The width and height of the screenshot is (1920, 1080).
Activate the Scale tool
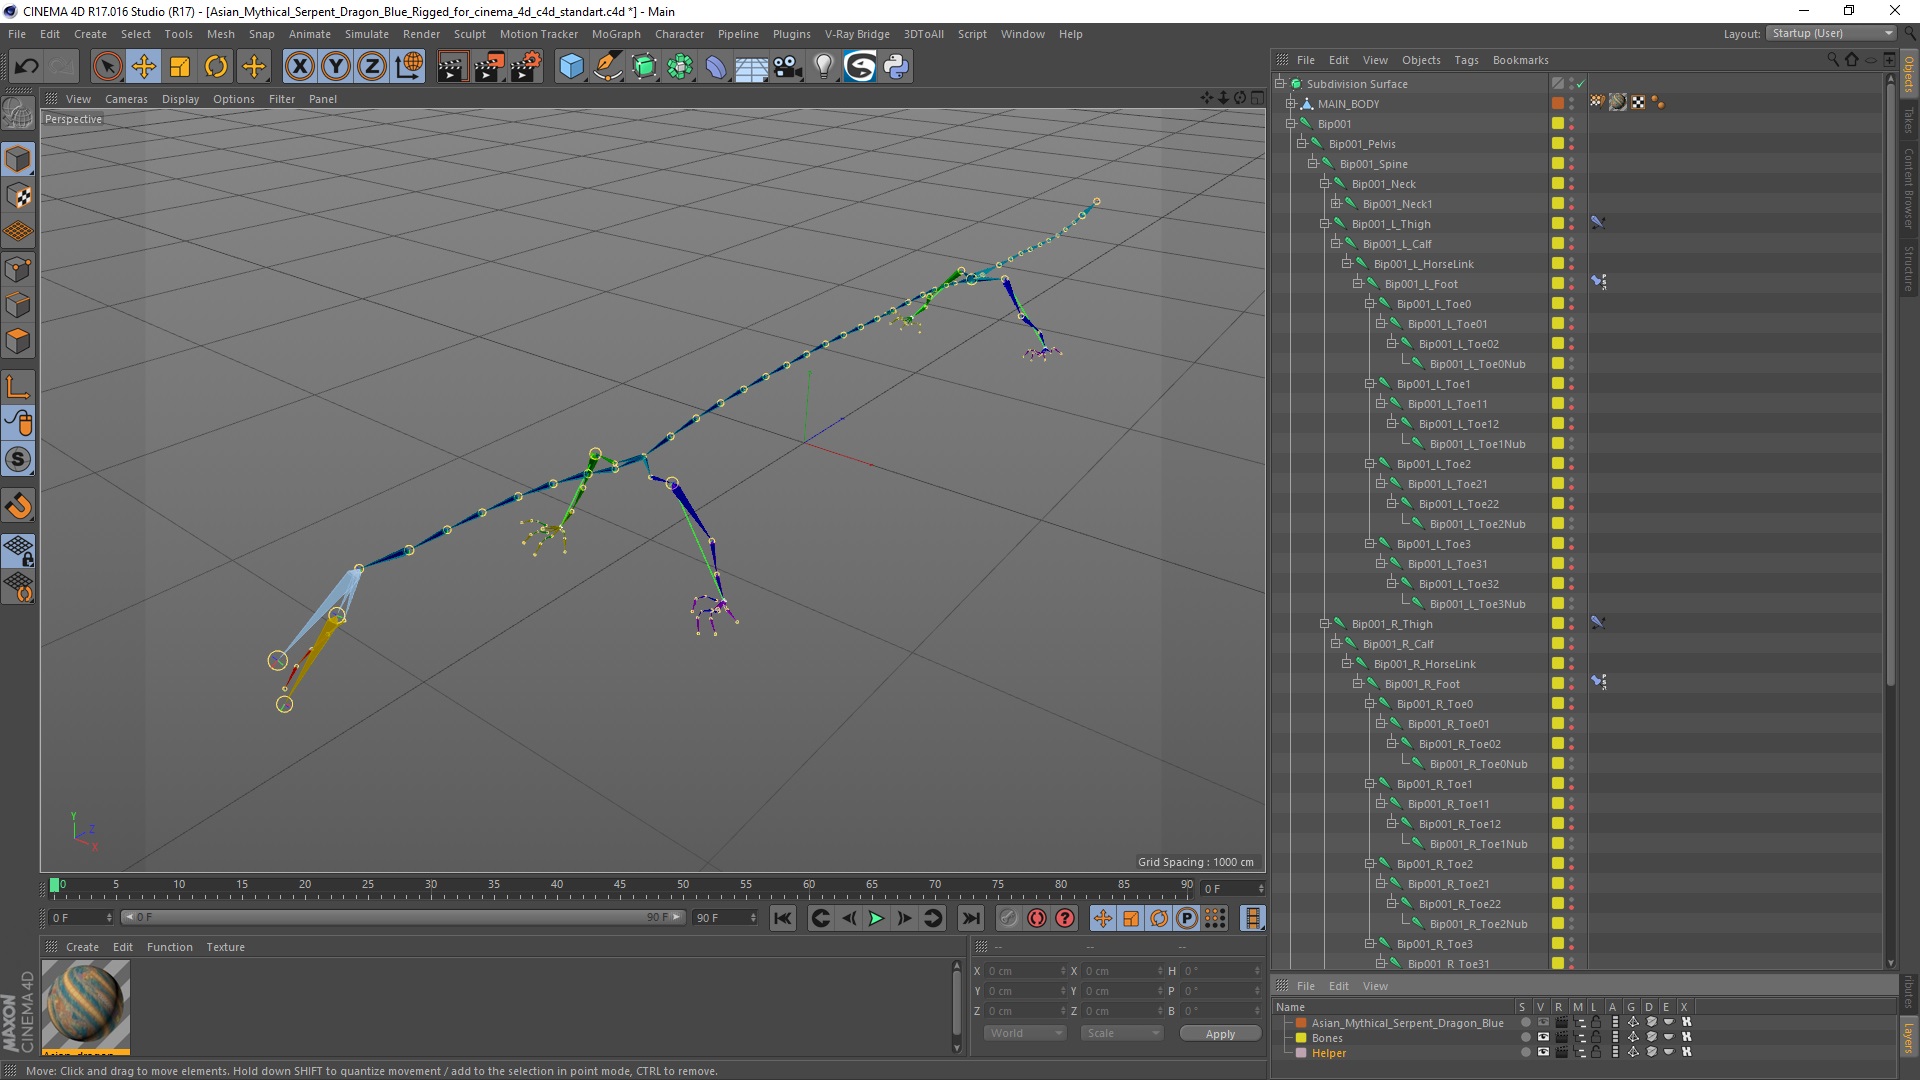click(x=180, y=67)
